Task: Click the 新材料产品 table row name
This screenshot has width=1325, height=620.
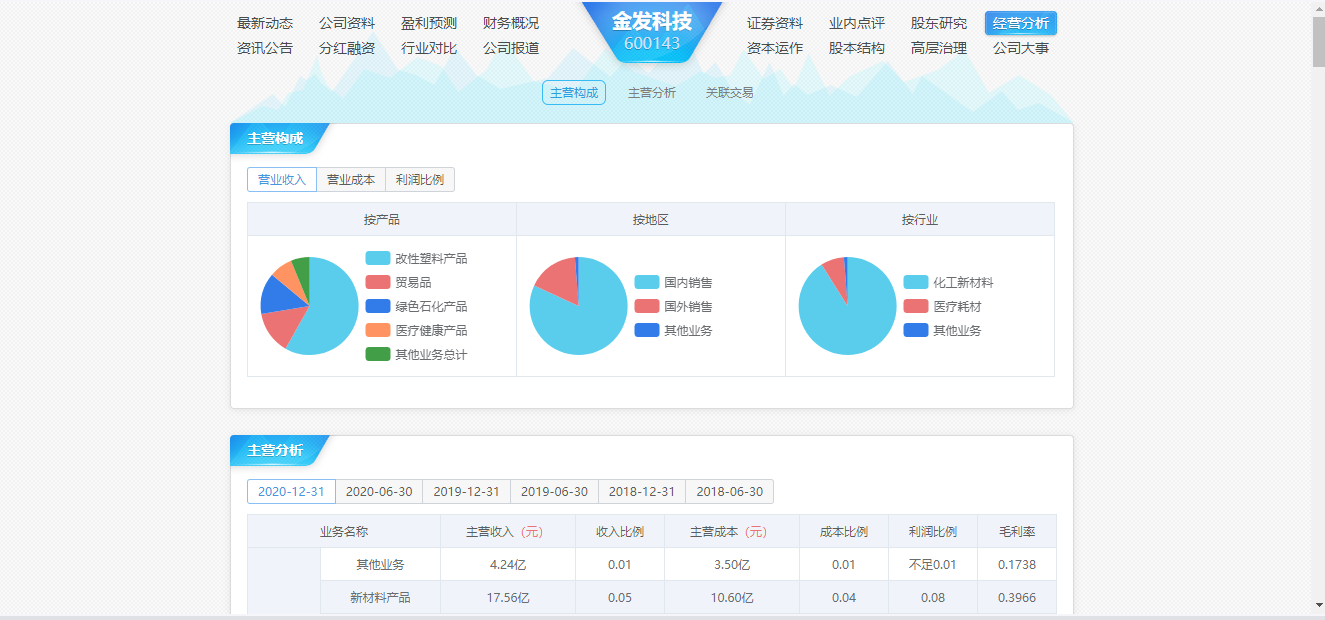Action: (x=380, y=598)
